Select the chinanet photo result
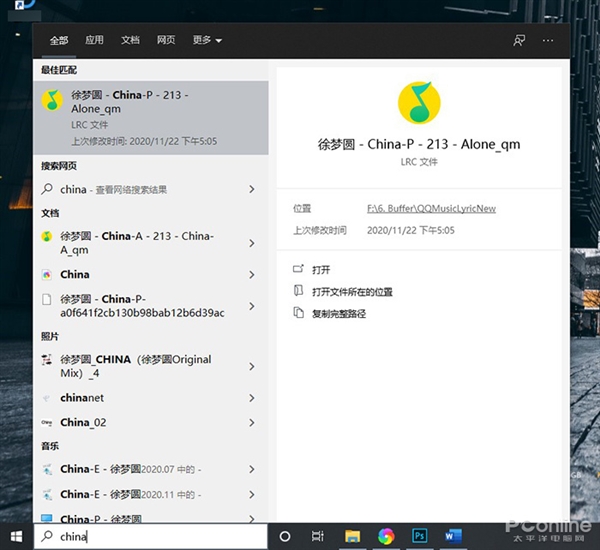This screenshot has width=600, height=550. click(151, 398)
